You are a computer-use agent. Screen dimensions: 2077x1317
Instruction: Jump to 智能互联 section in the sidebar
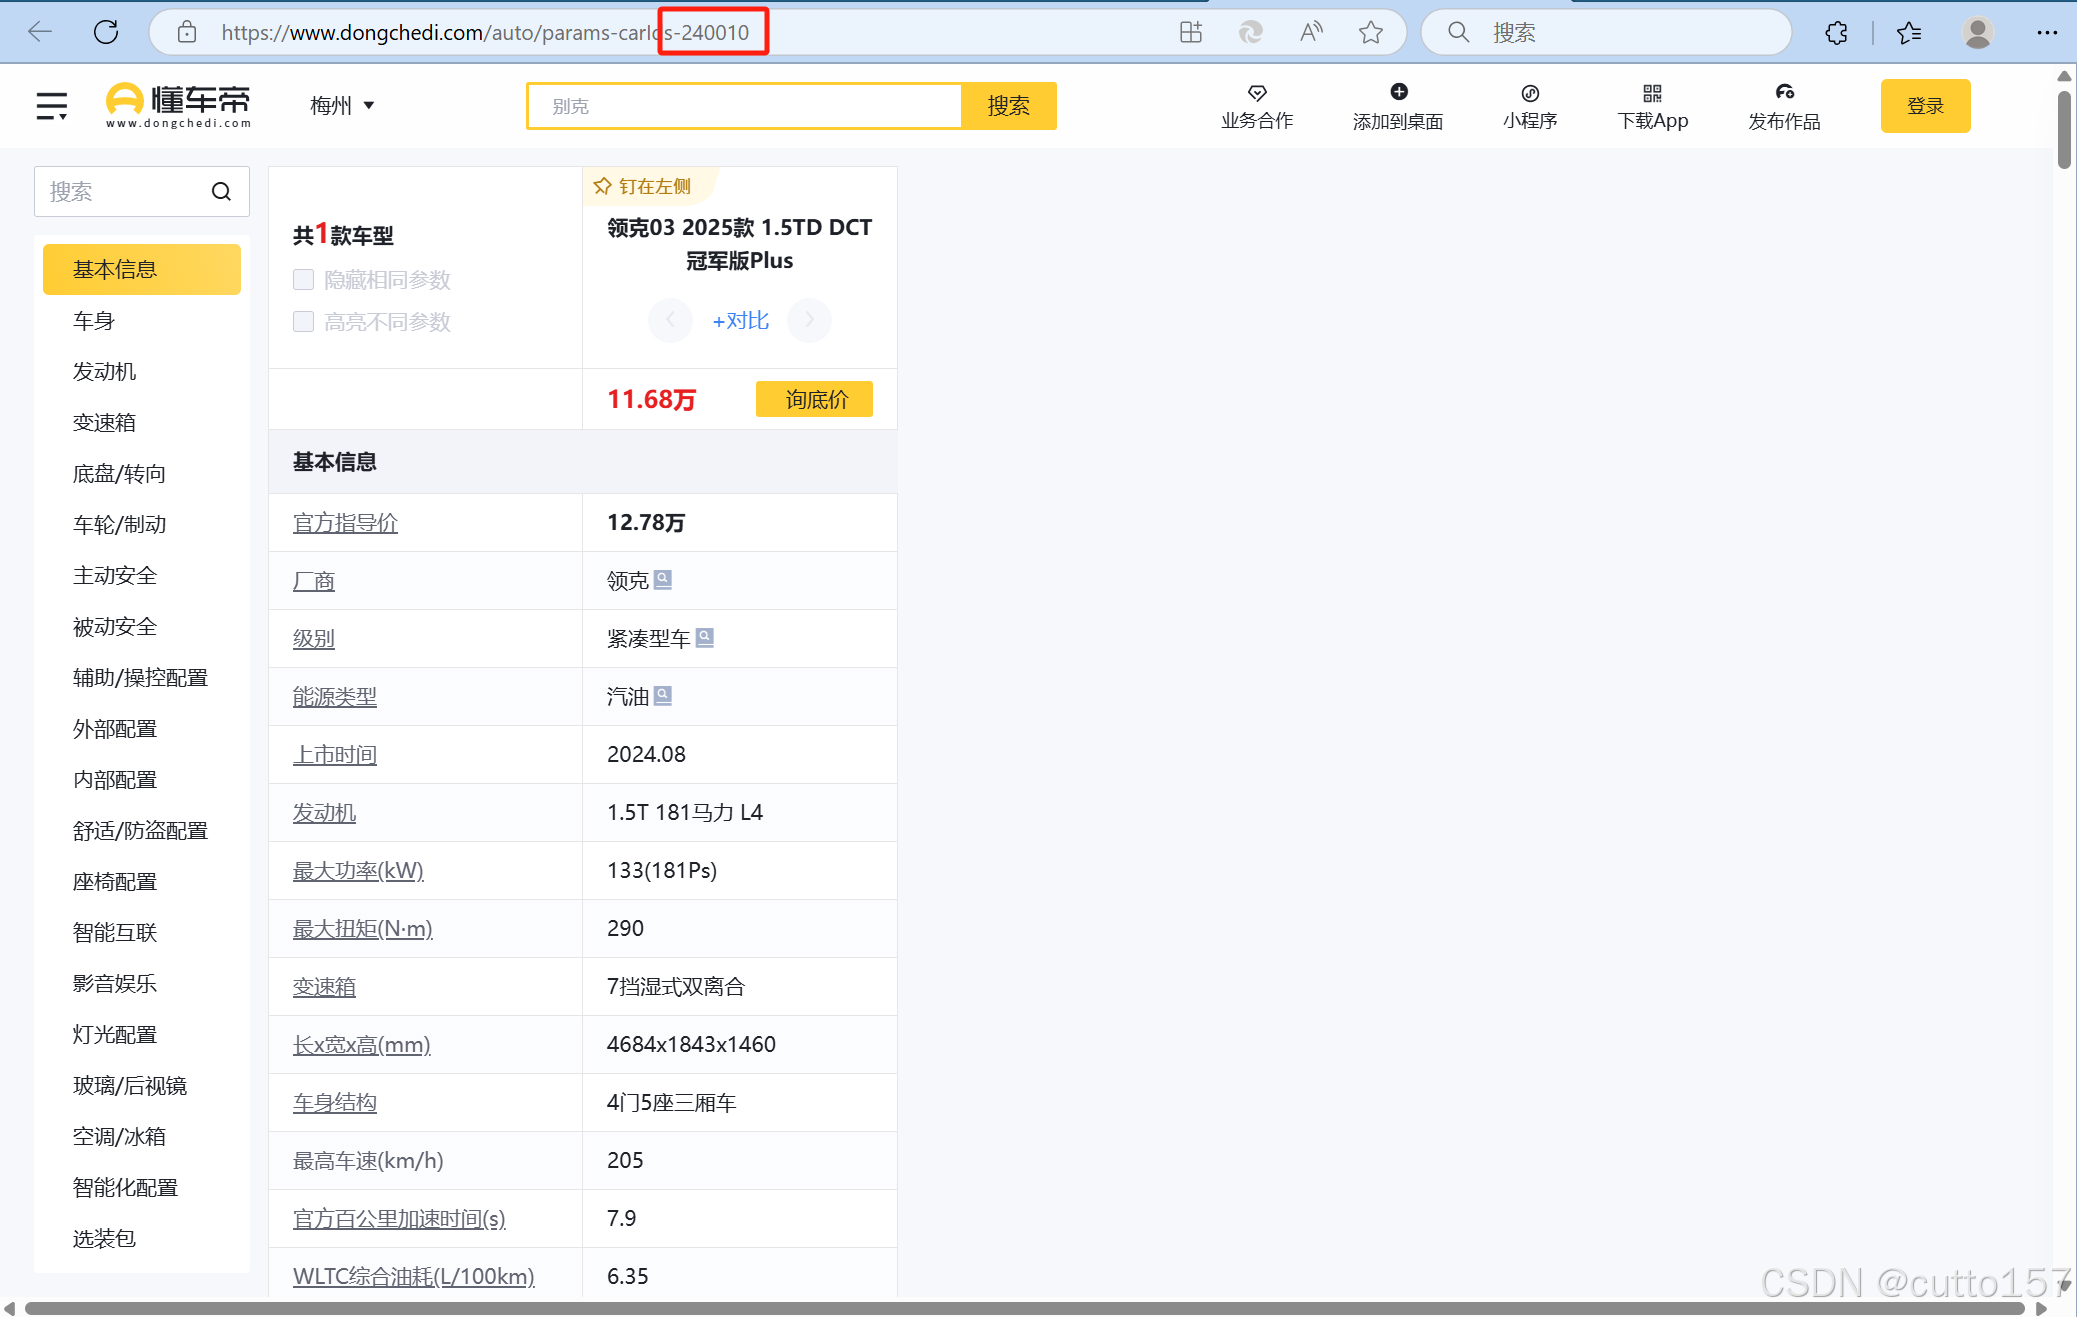[115, 933]
